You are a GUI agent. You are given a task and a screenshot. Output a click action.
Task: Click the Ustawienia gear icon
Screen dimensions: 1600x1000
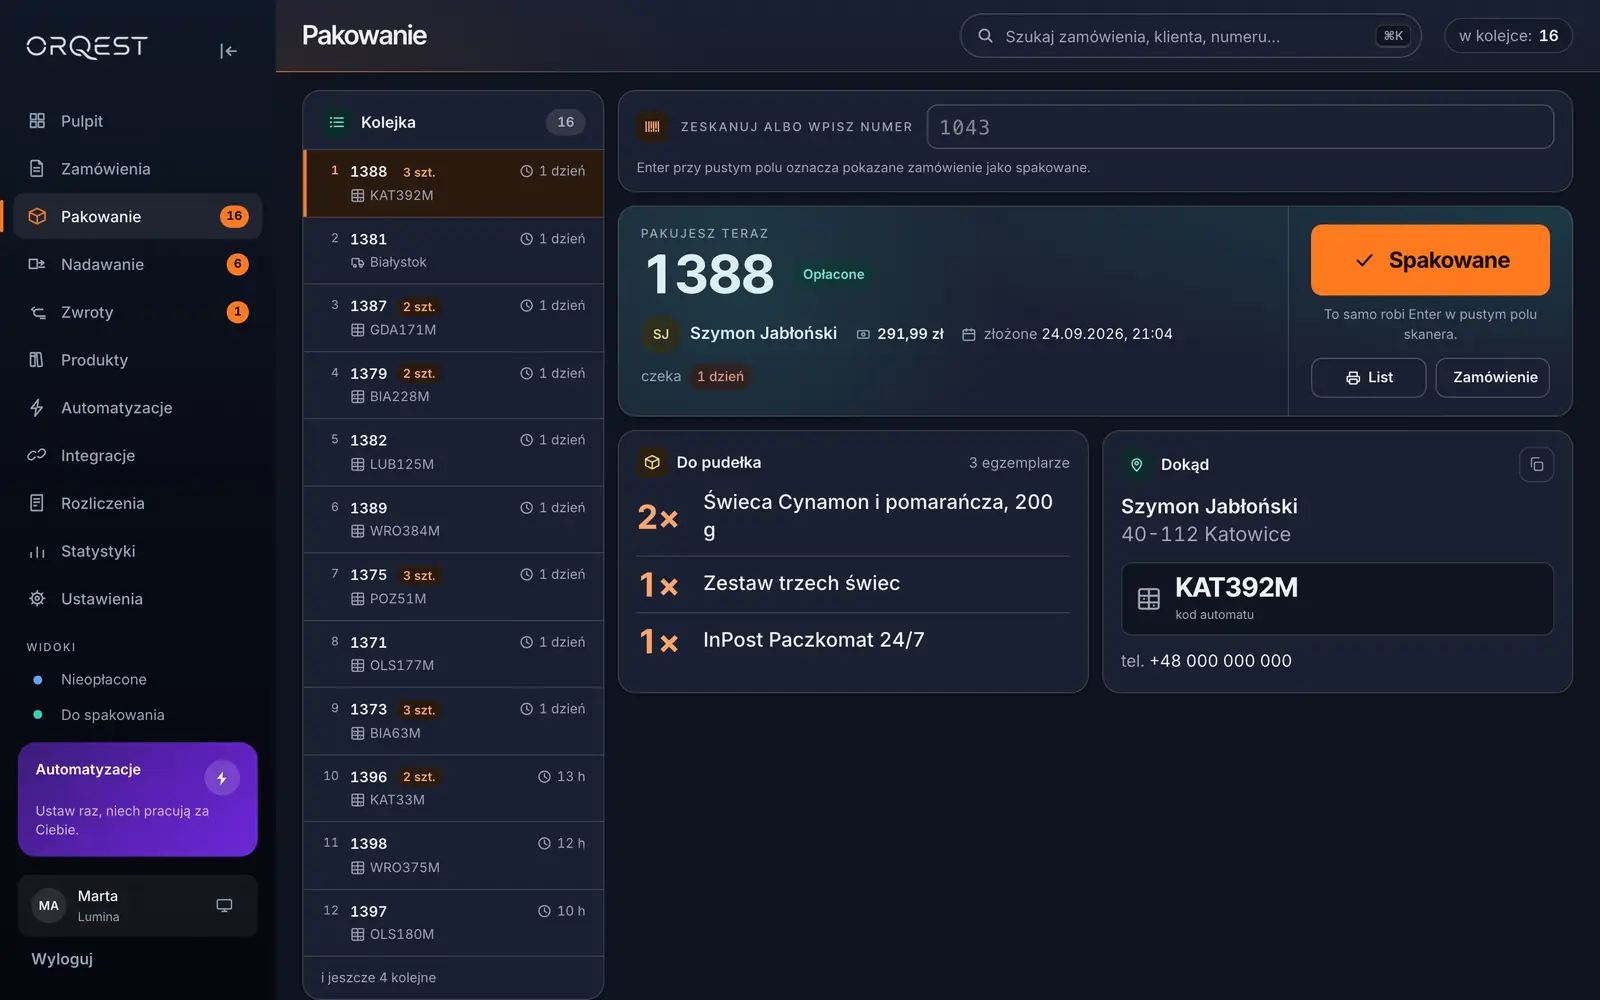click(37, 598)
